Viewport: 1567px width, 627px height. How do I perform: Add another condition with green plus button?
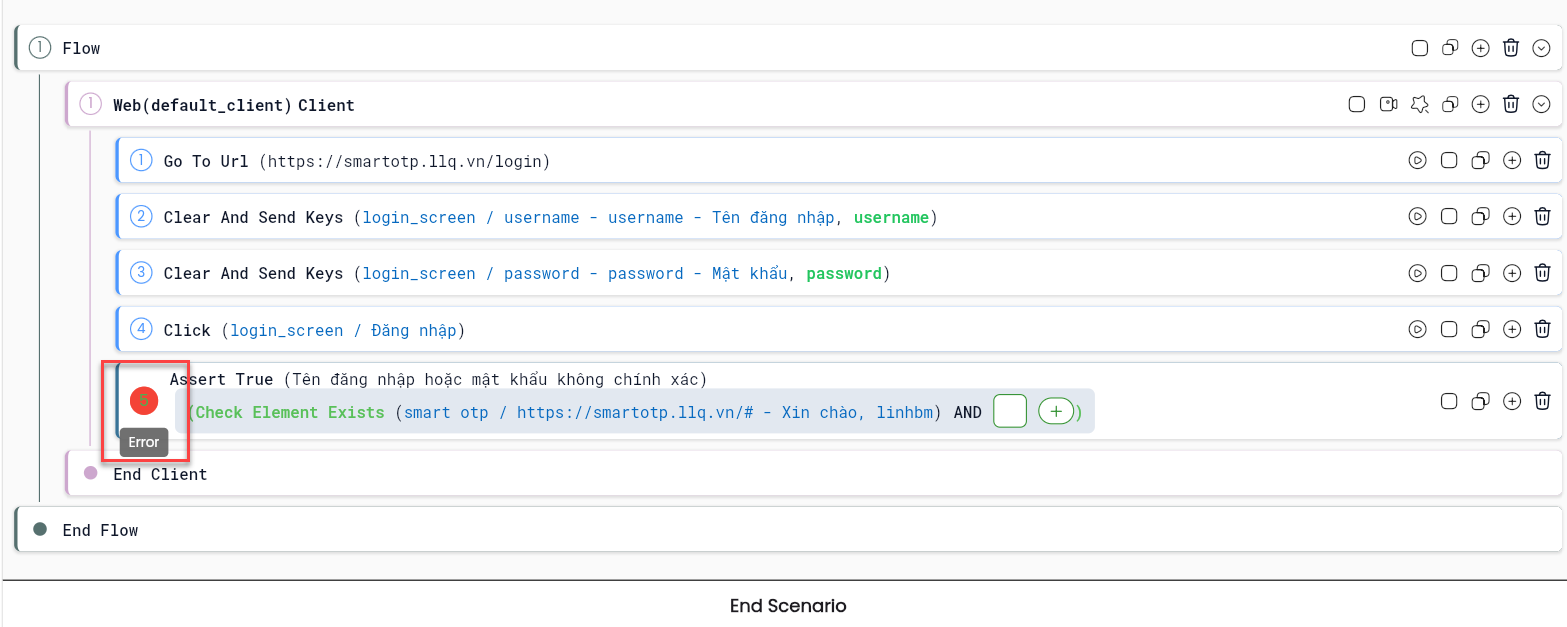pyautogui.click(x=1056, y=412)
